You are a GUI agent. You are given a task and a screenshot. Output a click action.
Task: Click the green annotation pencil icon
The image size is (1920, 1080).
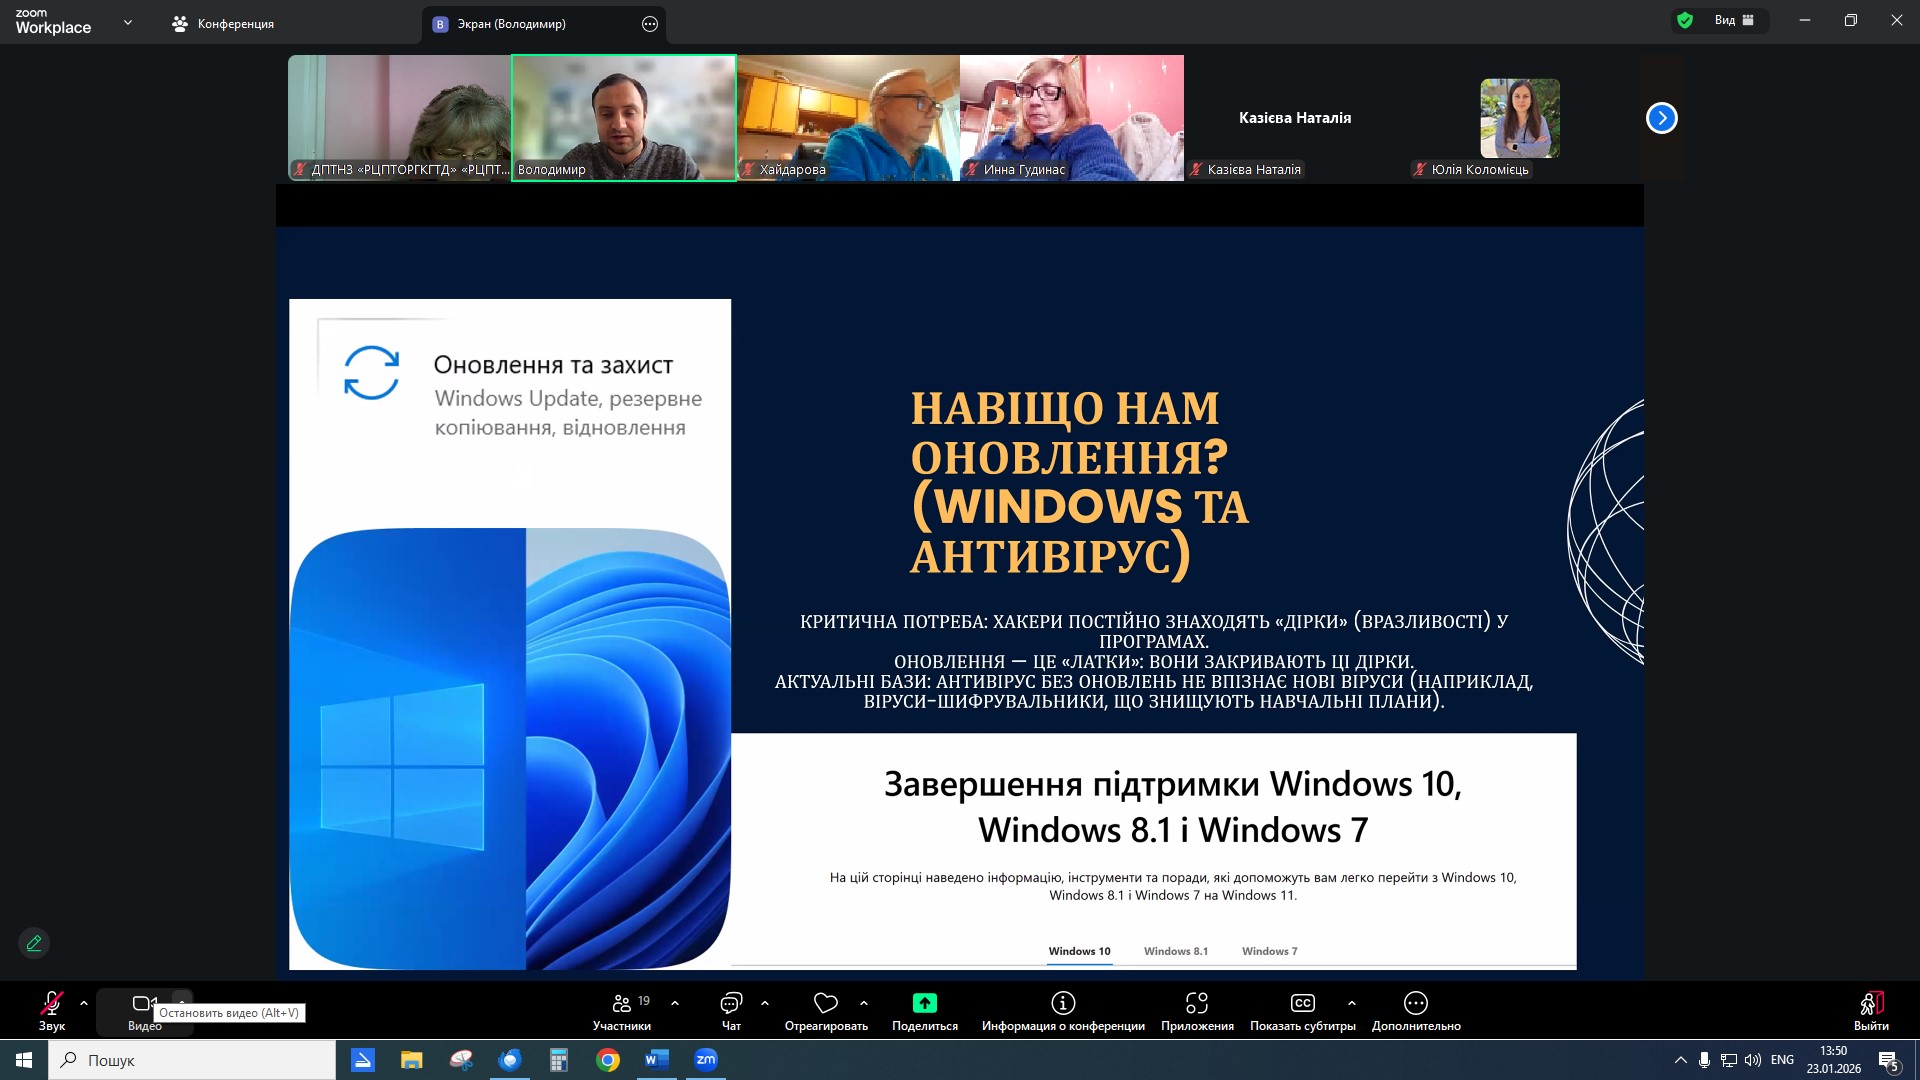tap(34, 943)
